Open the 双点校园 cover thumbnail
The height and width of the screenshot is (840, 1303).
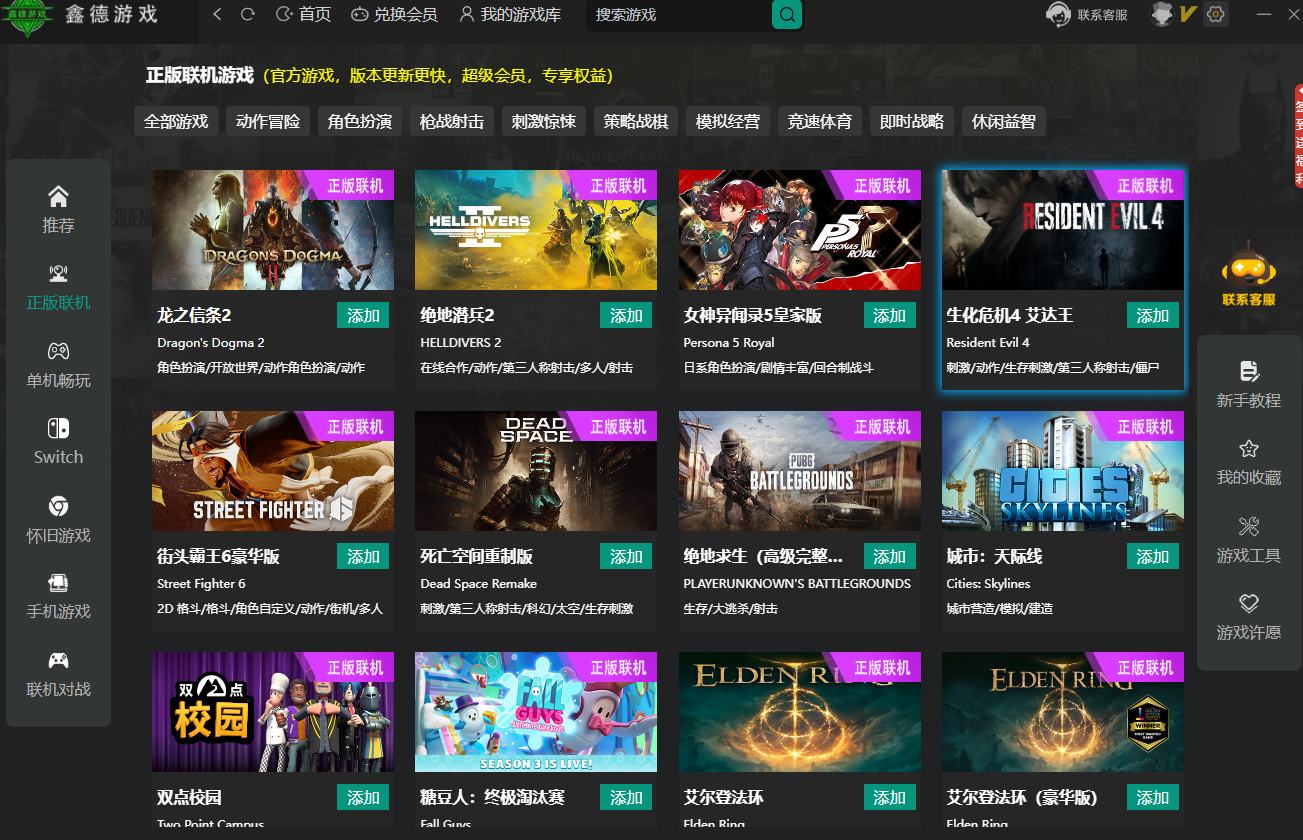(x=273, y=712)
